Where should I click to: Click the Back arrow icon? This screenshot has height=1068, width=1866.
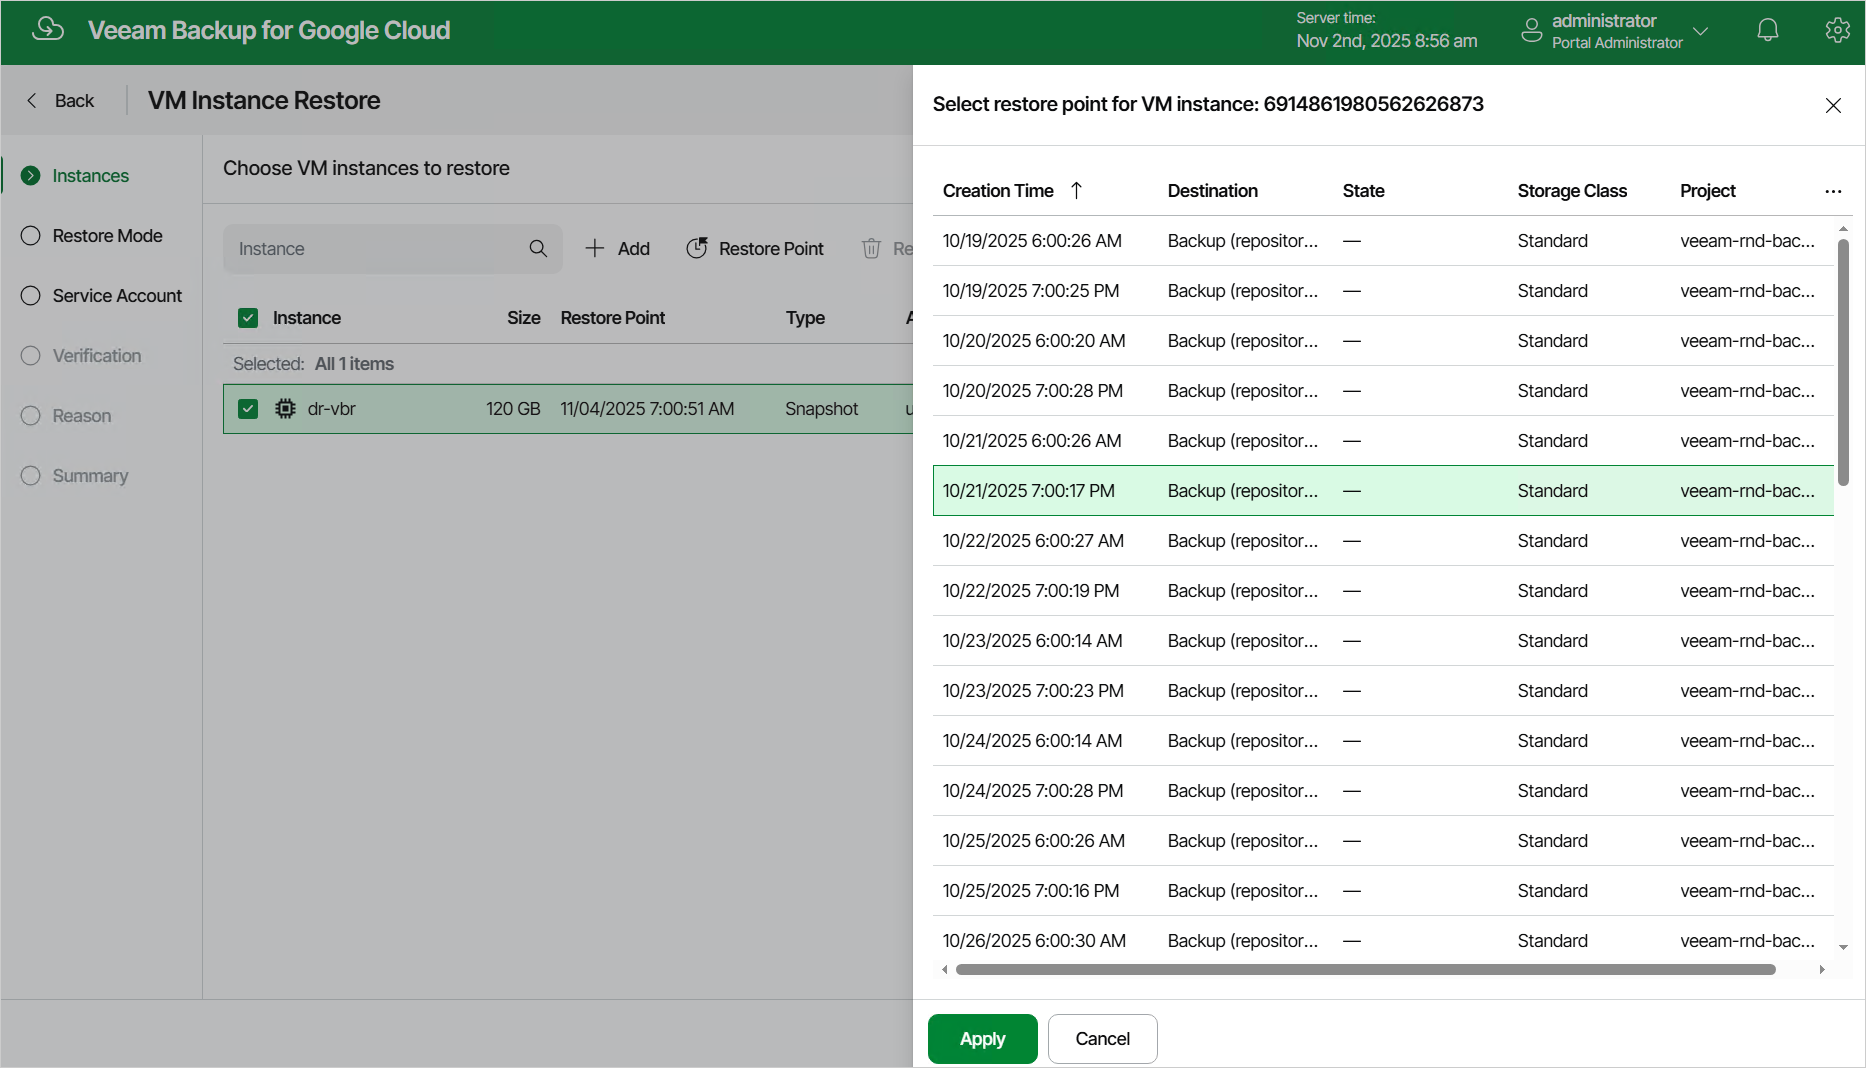pyautogui.click(x=32, y=100)
